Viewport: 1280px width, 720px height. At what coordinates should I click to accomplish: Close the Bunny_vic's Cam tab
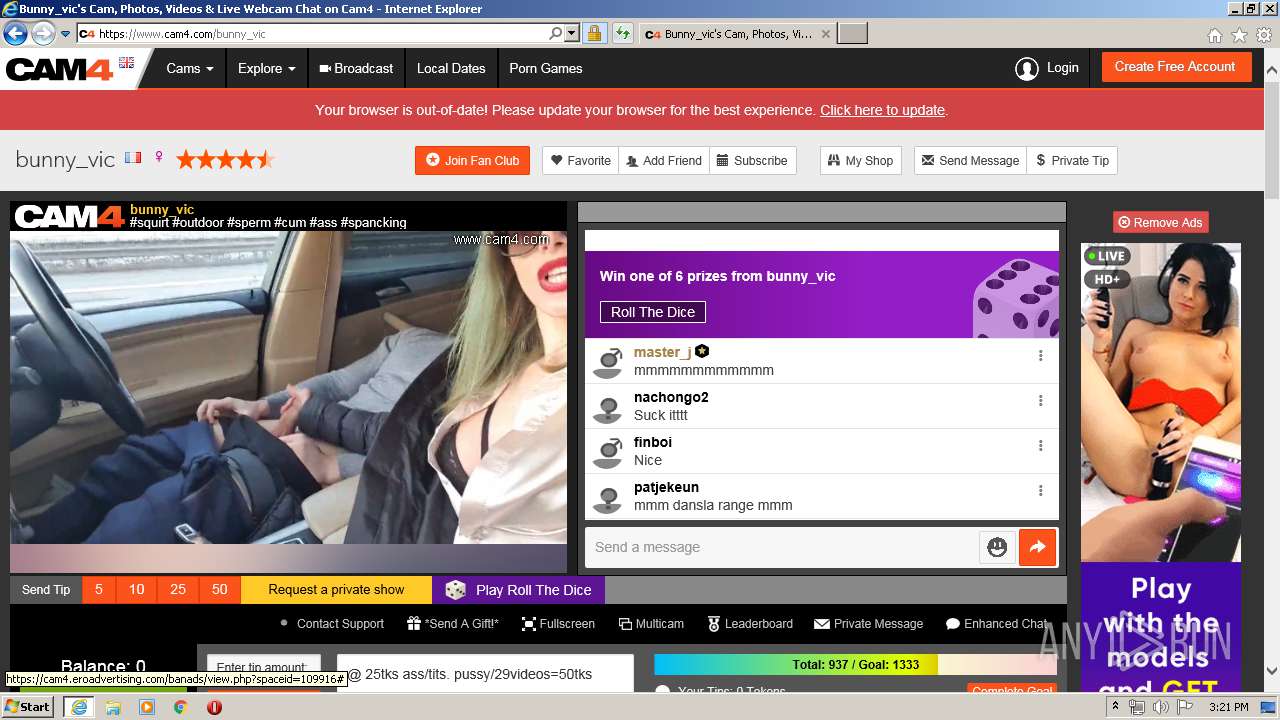[825, 34]
